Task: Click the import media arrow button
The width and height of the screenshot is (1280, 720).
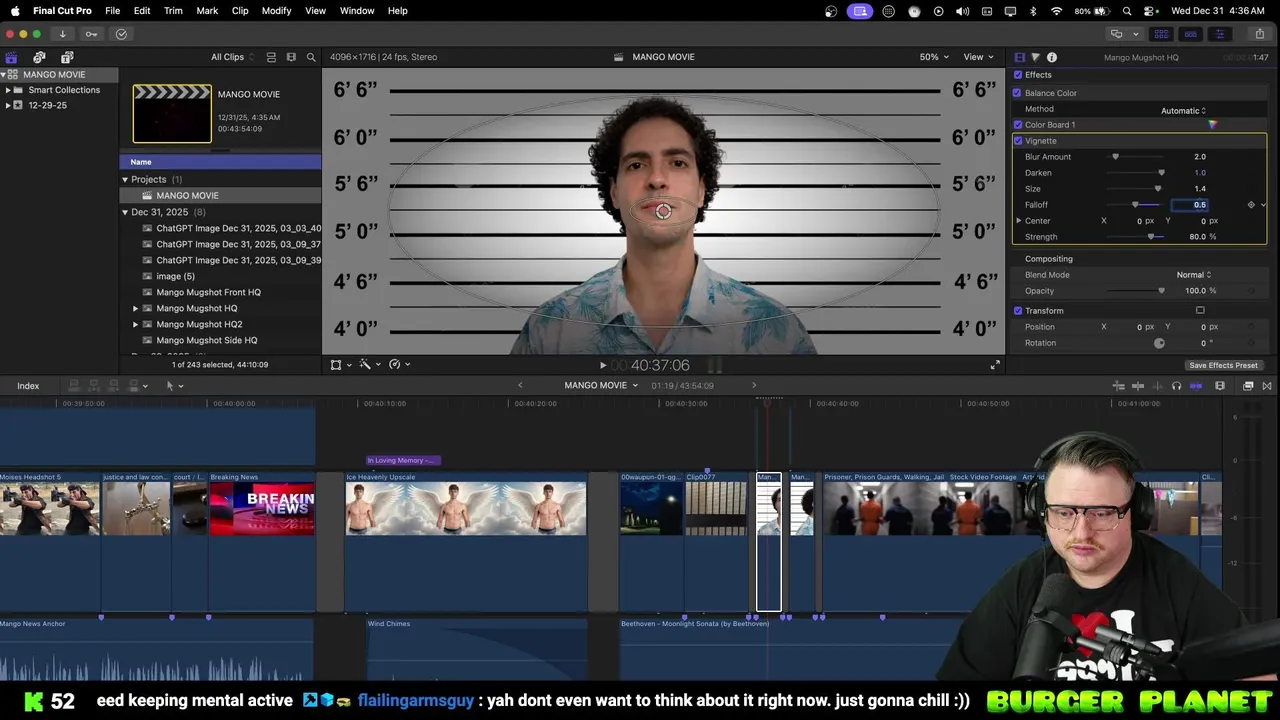Action: click(62, 34)
